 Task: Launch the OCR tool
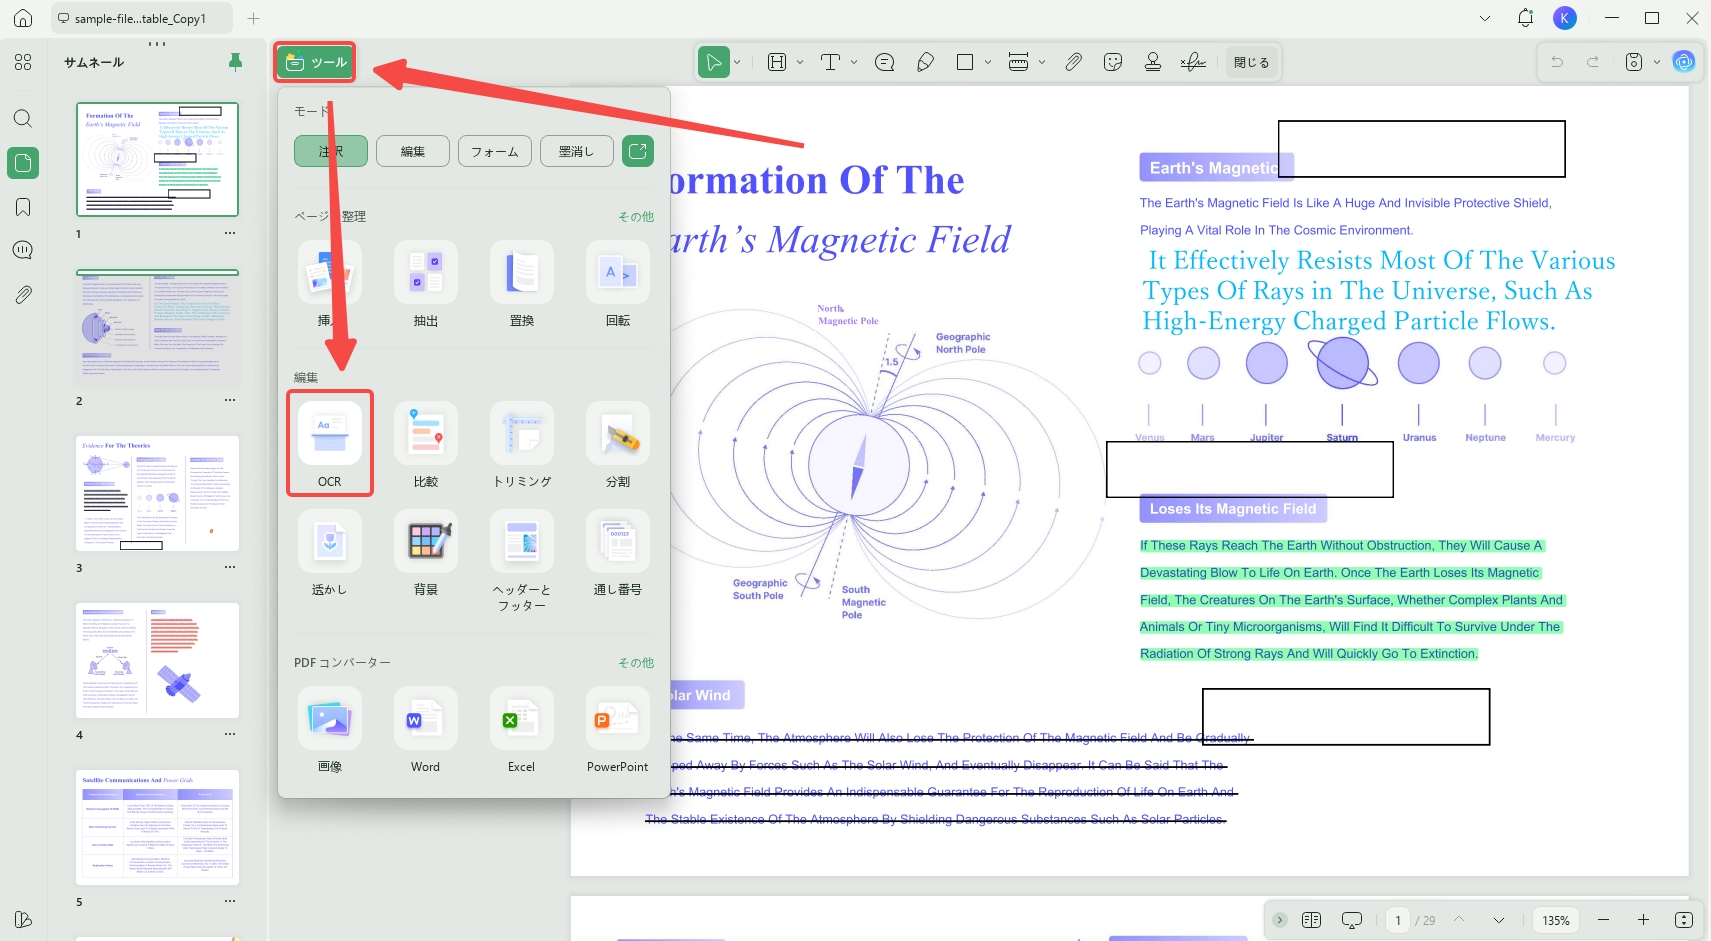[330, 444]
